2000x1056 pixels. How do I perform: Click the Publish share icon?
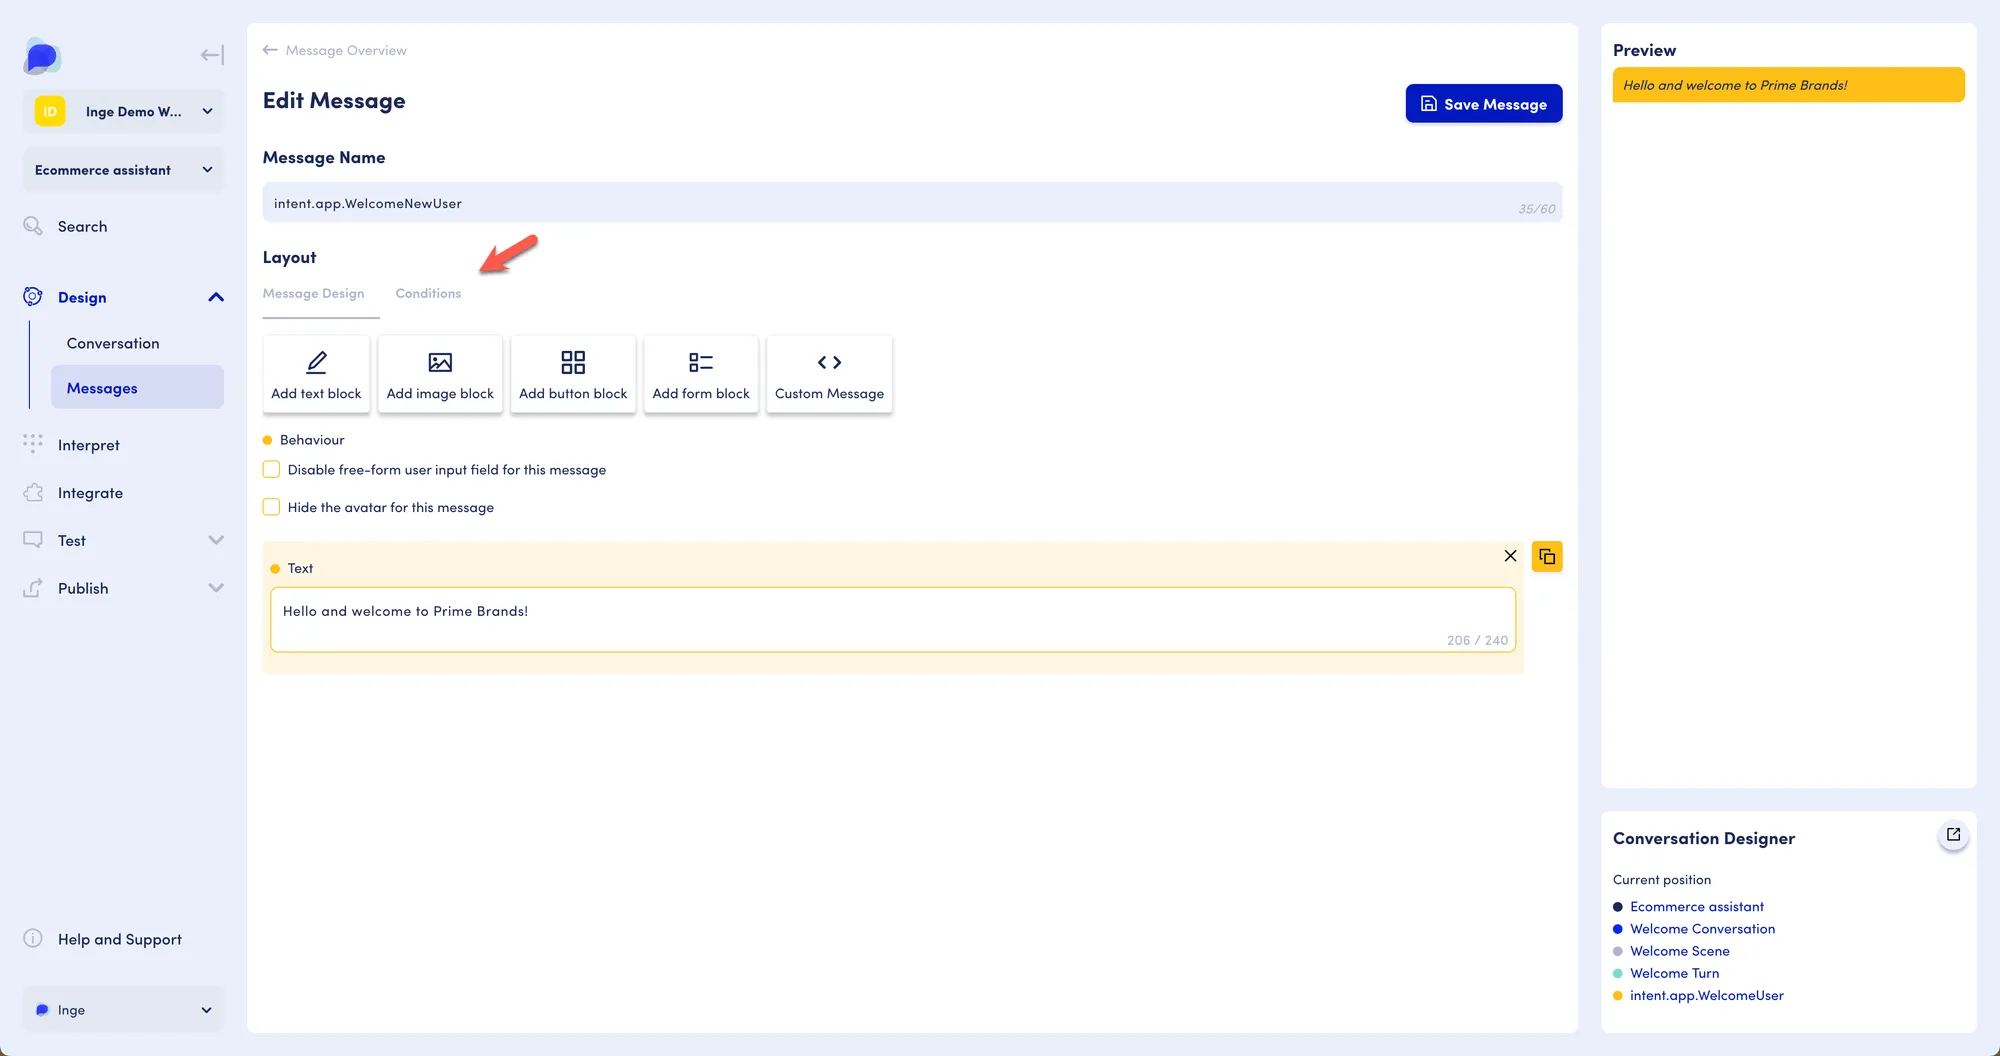(33, 588)
